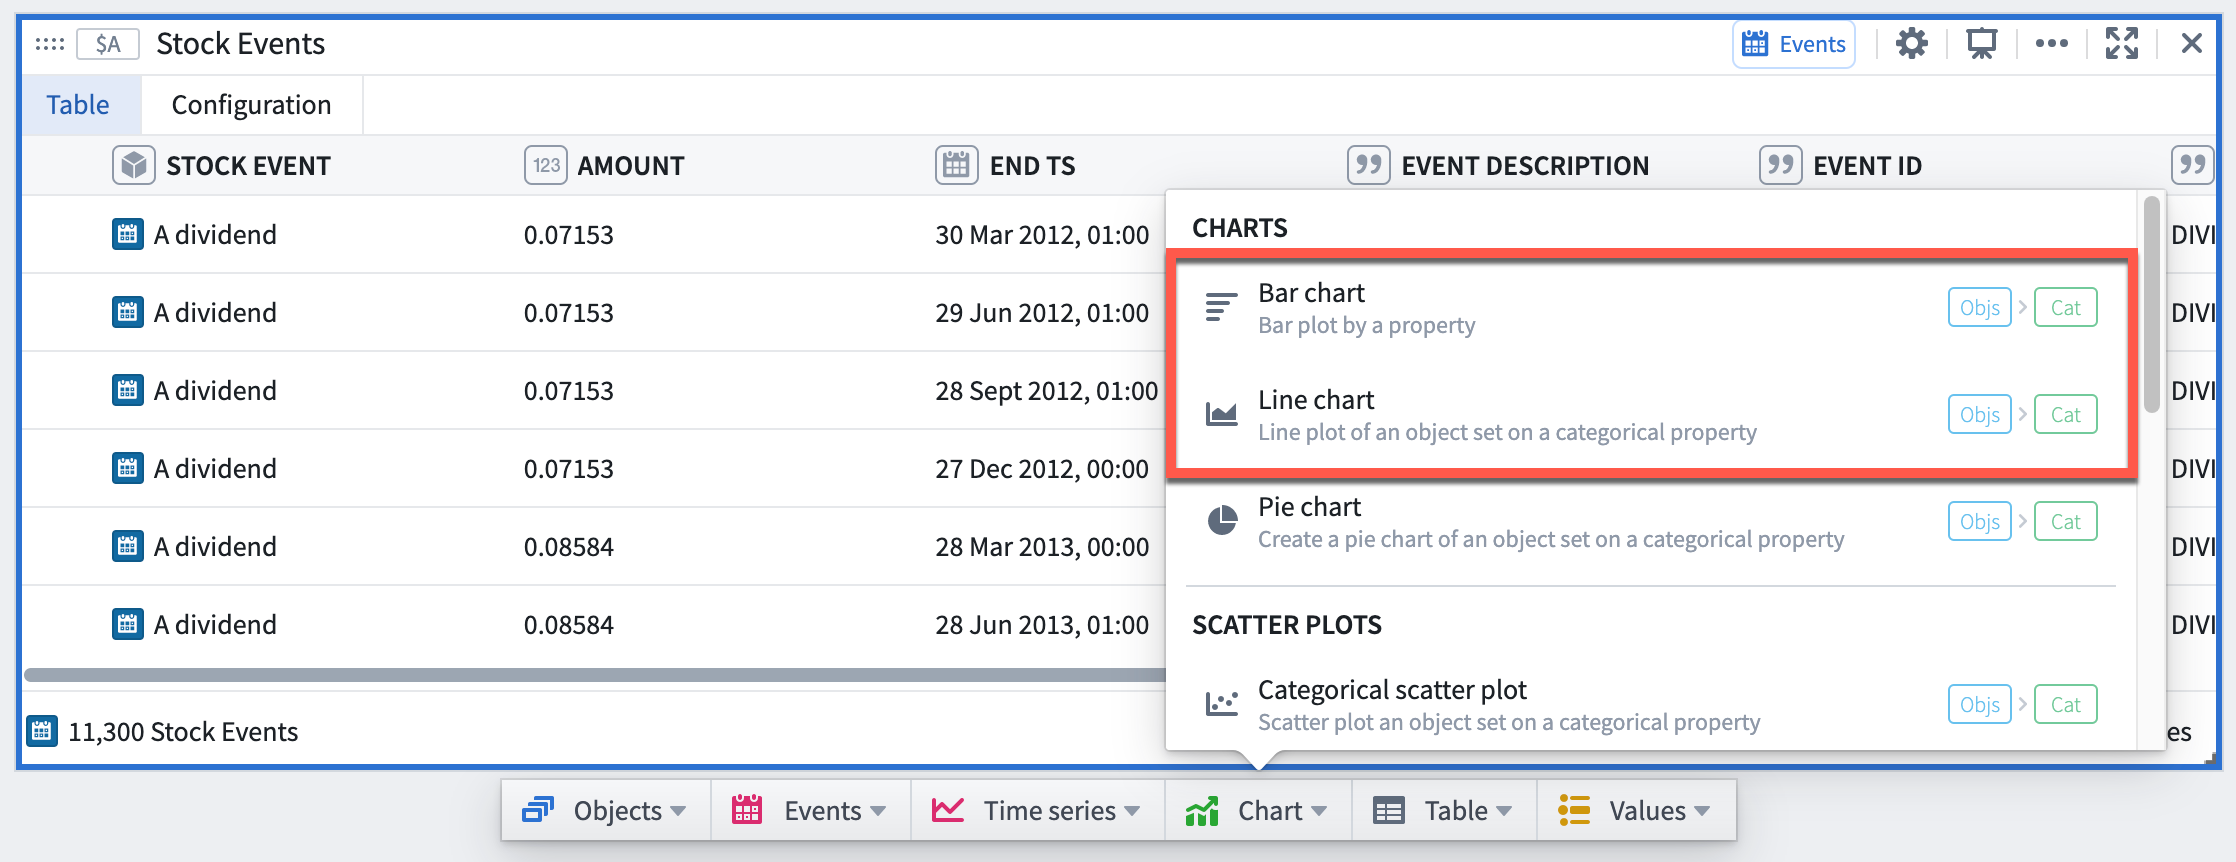Click the footer calendar icon beside 11,300
Screen dimensions: 2236x862
pos(41,731)
